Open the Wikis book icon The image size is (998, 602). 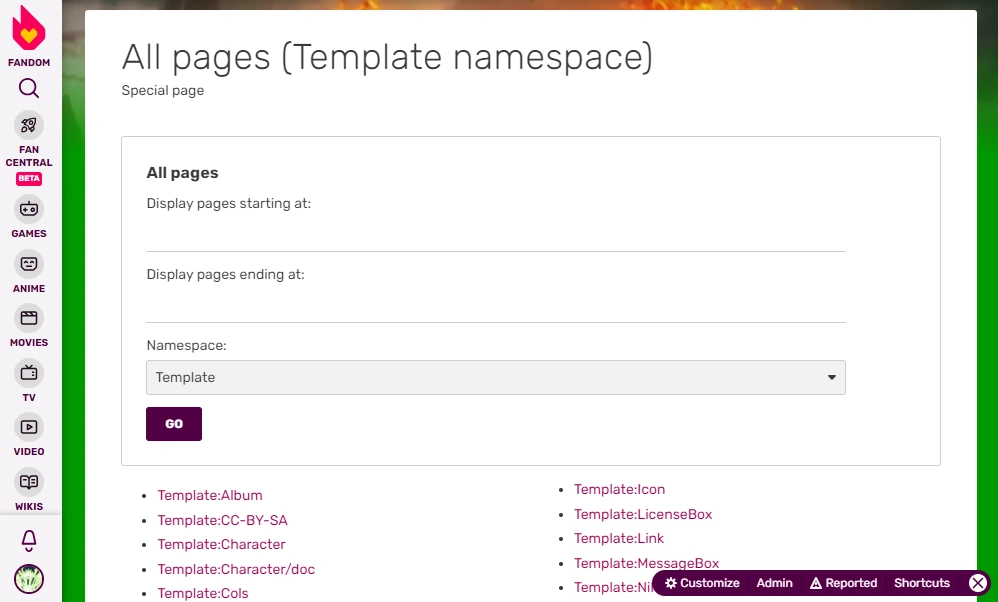click(x=29, y=482)
